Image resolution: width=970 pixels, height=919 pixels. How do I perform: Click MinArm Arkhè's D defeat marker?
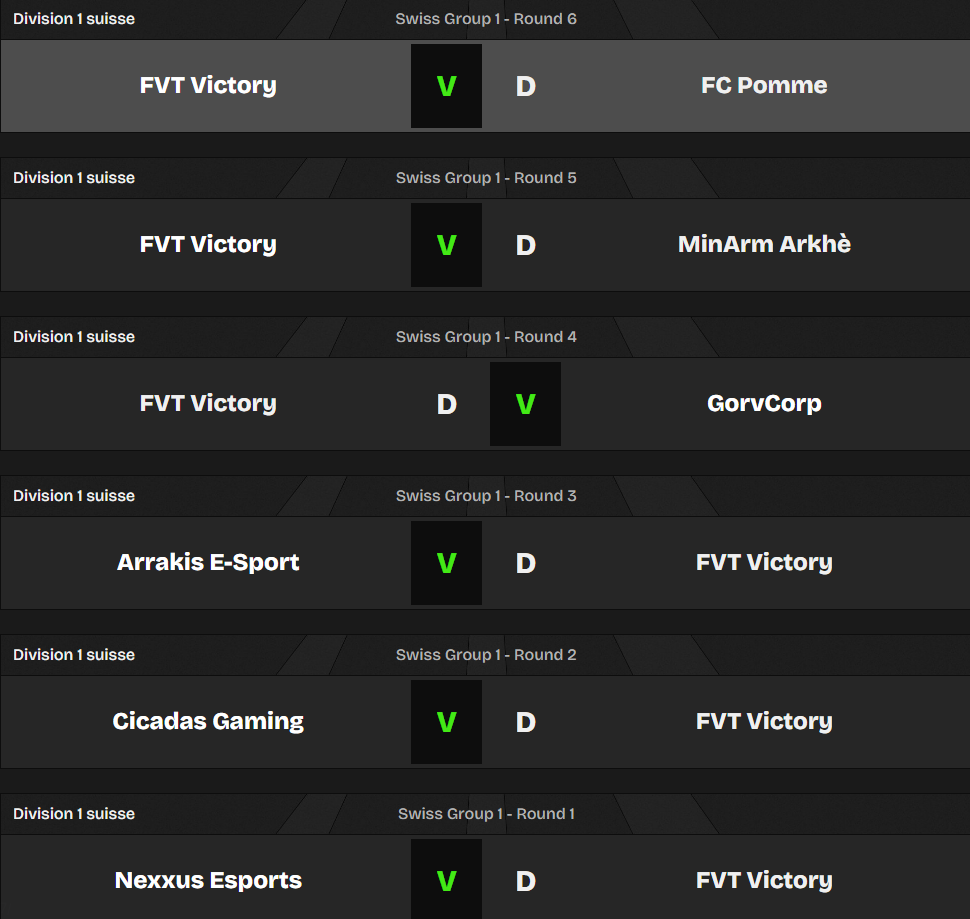point(526,245)
